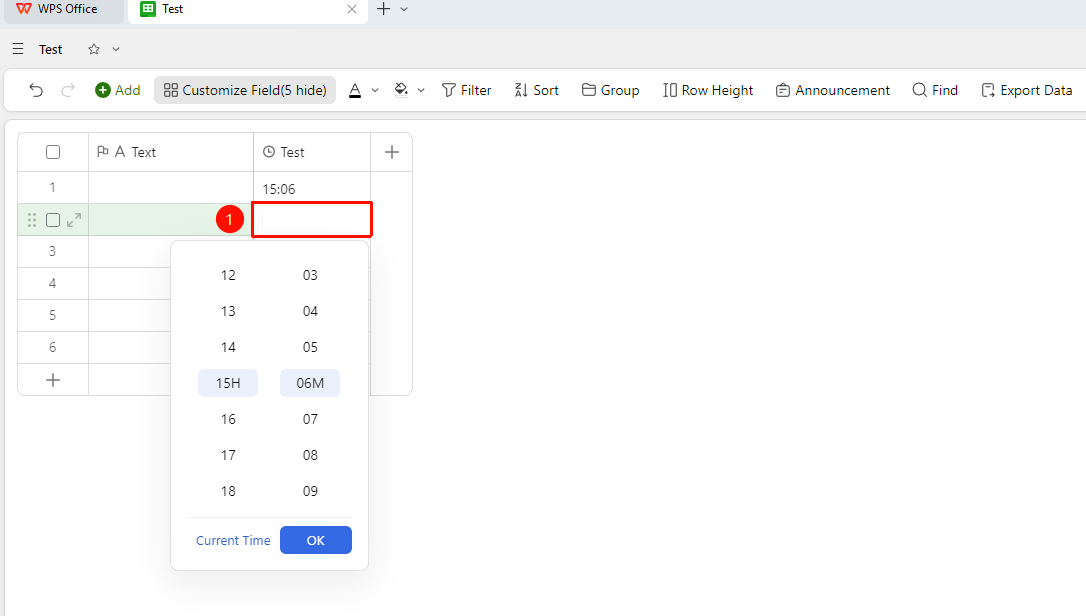This screenshot has height=616, width=1086.
Task: Open a new tab with plus button
Action: (x=384, y=9)
